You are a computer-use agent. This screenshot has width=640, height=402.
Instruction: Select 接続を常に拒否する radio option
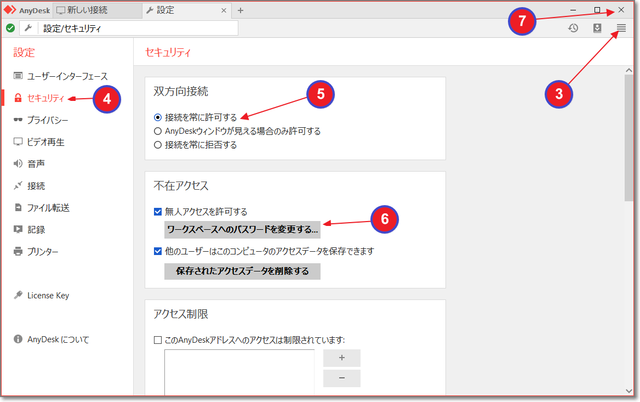click(x=157, y=145)
